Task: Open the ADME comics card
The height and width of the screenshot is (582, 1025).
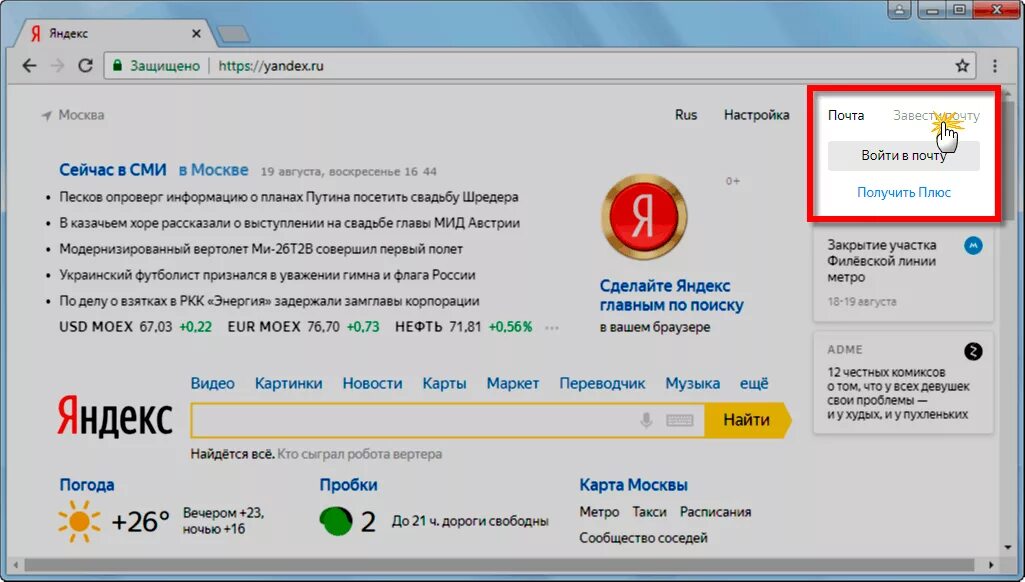Action: click(903, 383)
